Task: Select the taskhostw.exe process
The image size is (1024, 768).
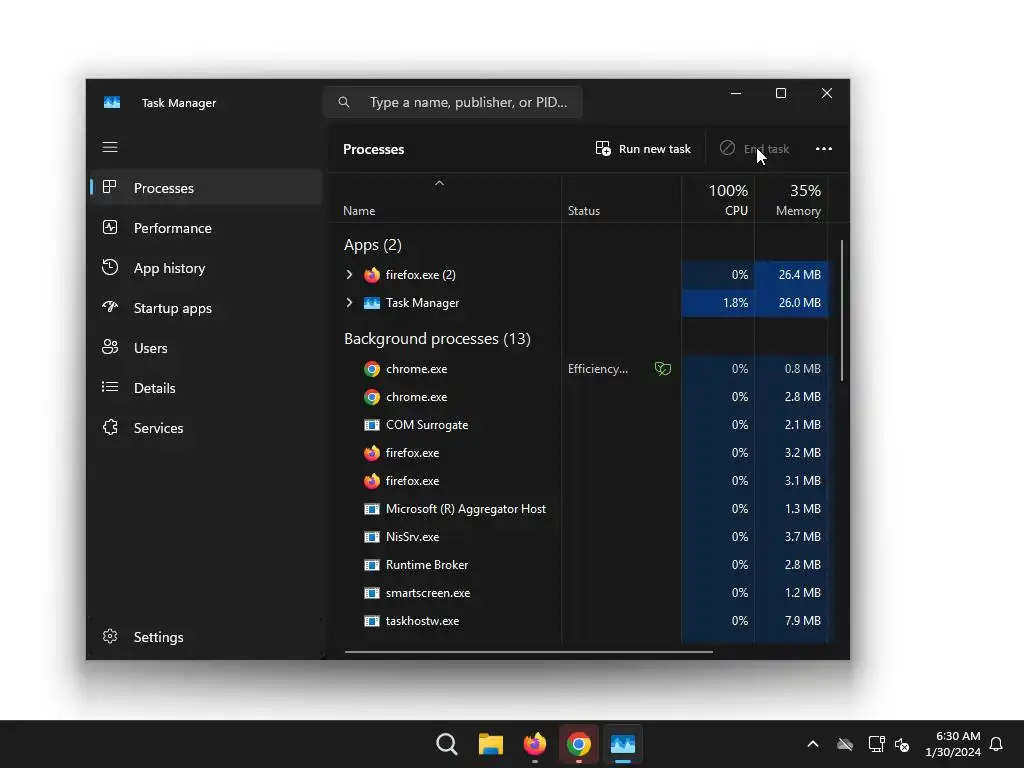Action: (x=586, y=621)
